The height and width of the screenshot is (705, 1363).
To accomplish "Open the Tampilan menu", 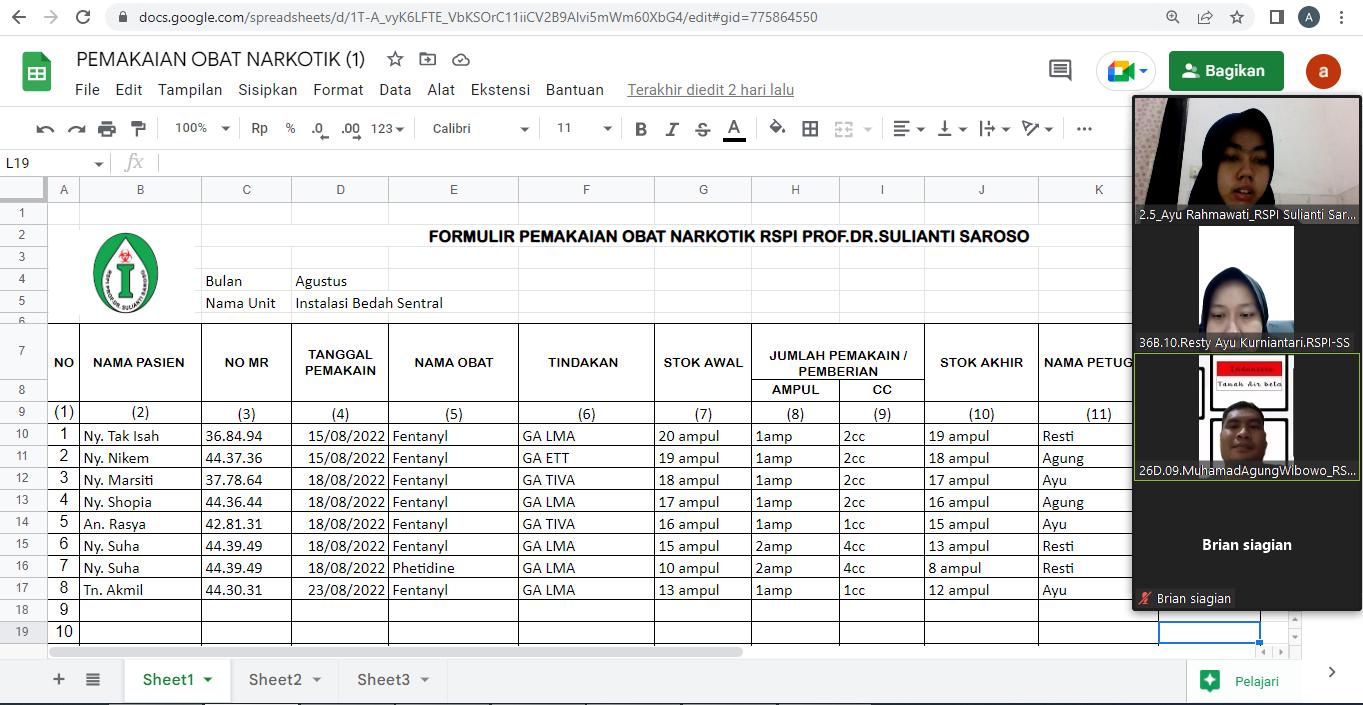I will [190, 89].
